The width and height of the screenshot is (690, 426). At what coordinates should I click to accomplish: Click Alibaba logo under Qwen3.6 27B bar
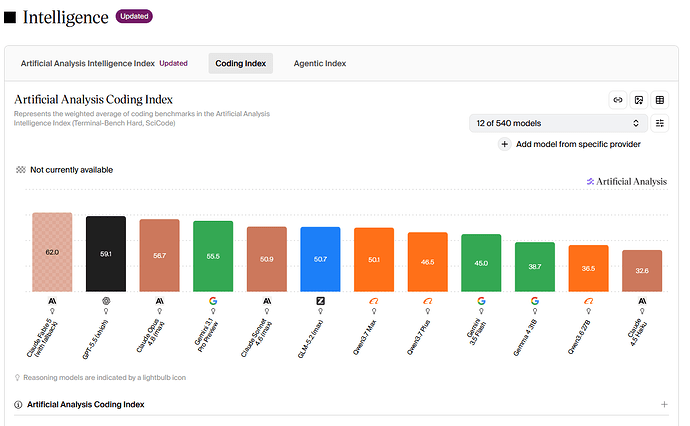588,301
